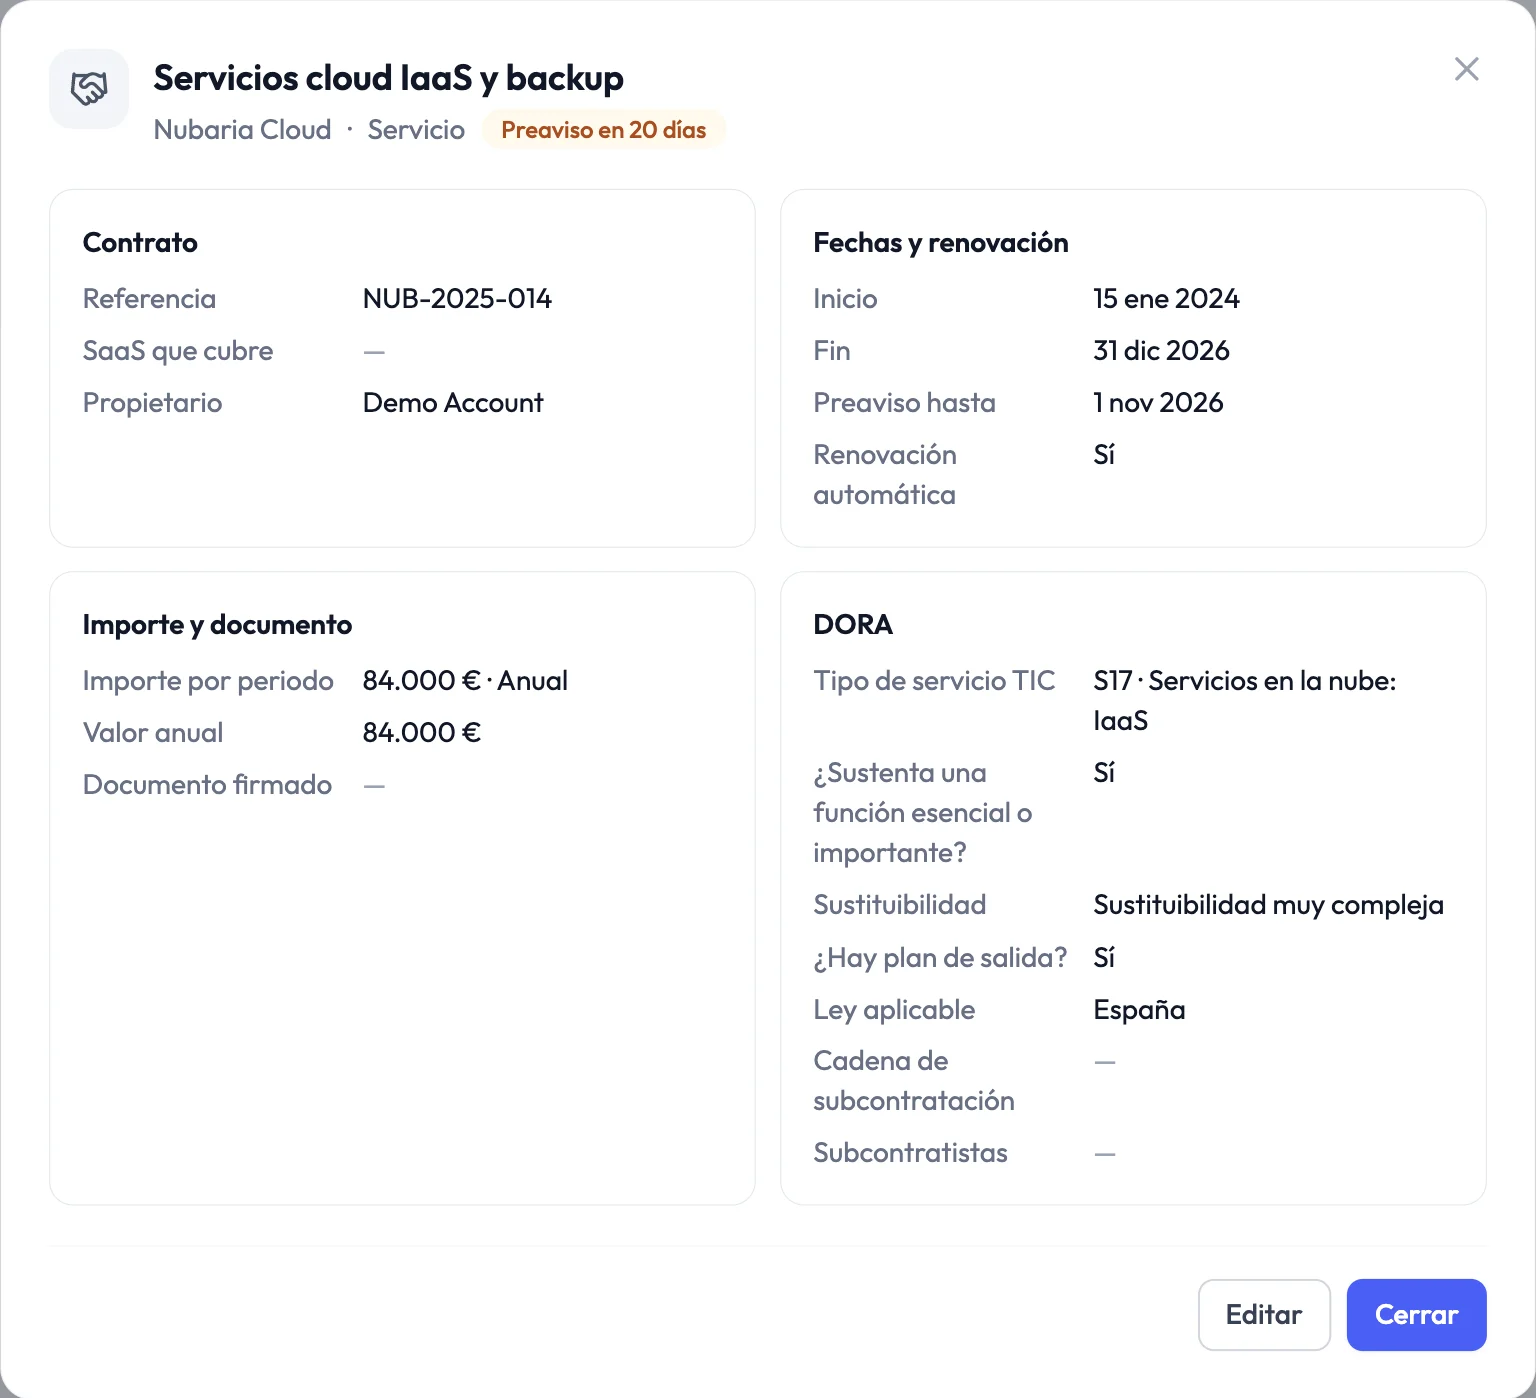Click the '¿Sustenta una función esencial o importante?' label
Screen dimensions: 1536x1398
point(922,813)
